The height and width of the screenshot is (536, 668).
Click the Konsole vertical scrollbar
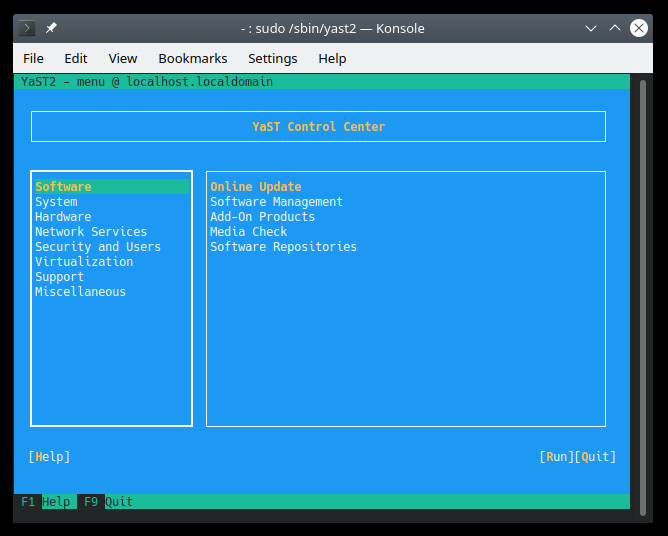tap(642, 297)
